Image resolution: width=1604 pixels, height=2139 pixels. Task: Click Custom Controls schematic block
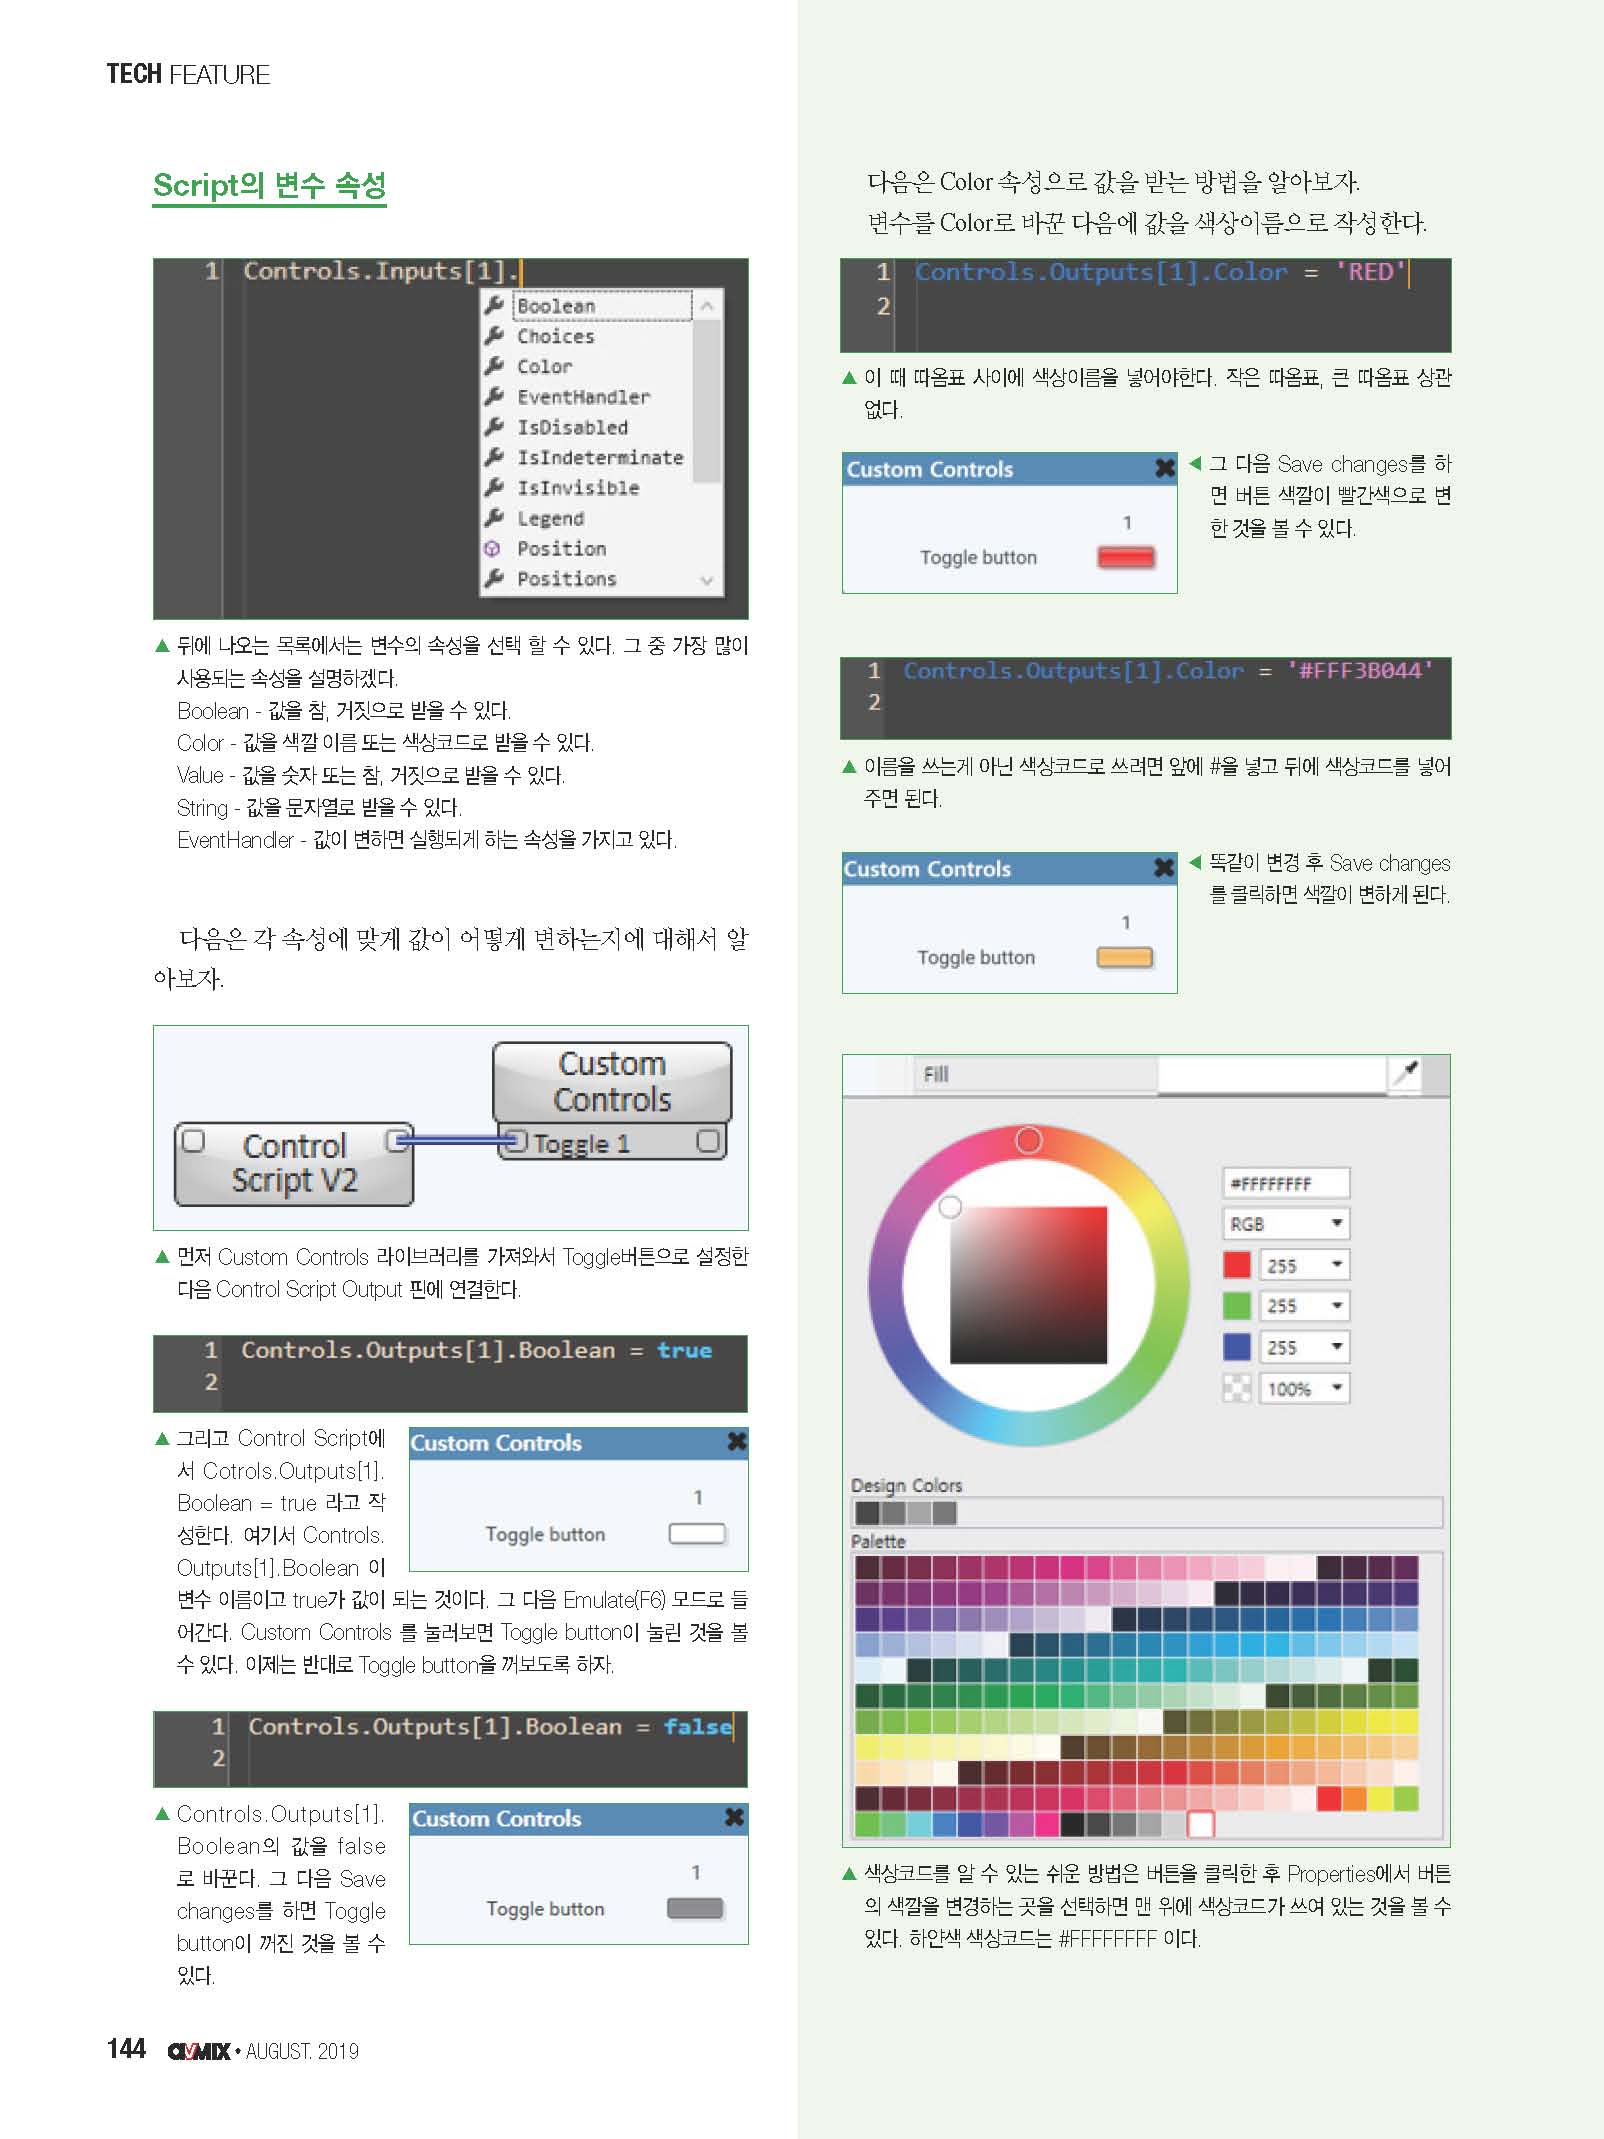[612, 1081]
